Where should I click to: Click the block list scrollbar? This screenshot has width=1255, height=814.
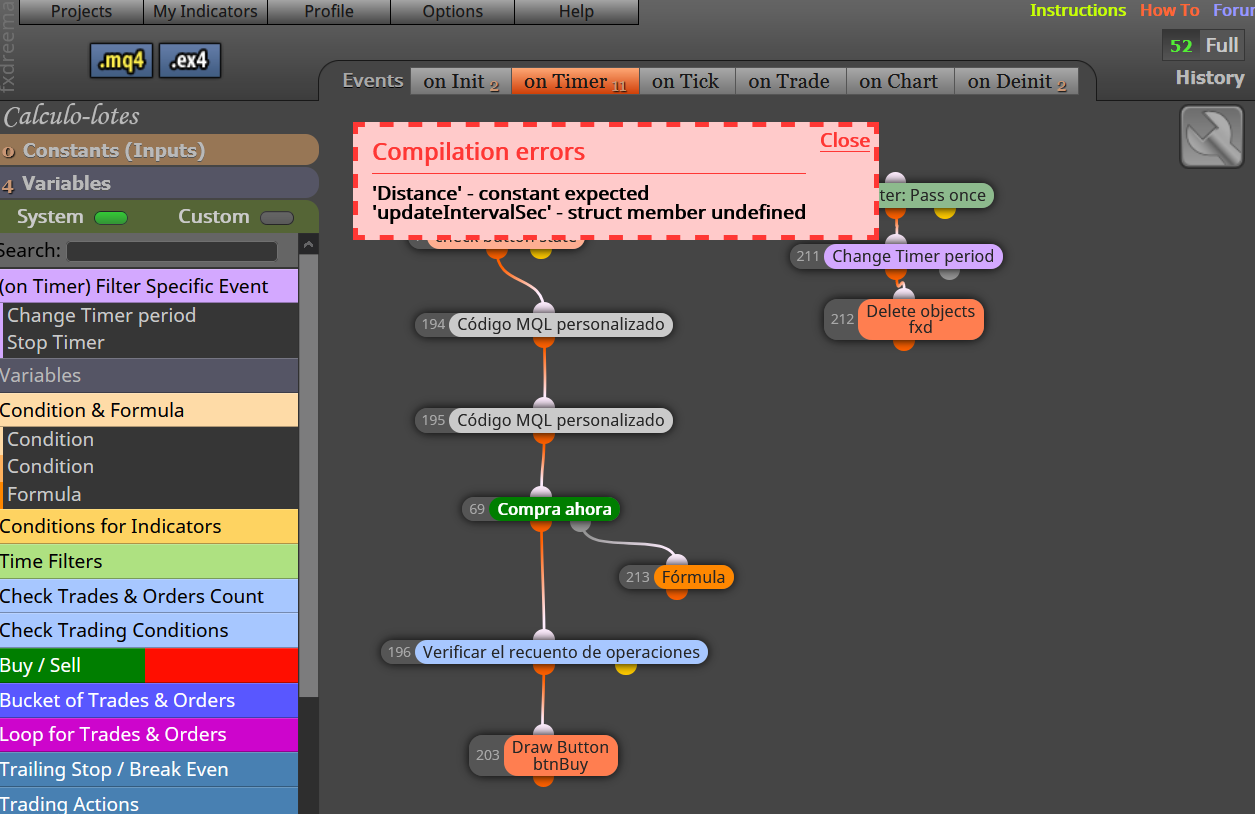click(x=309, y=474)
